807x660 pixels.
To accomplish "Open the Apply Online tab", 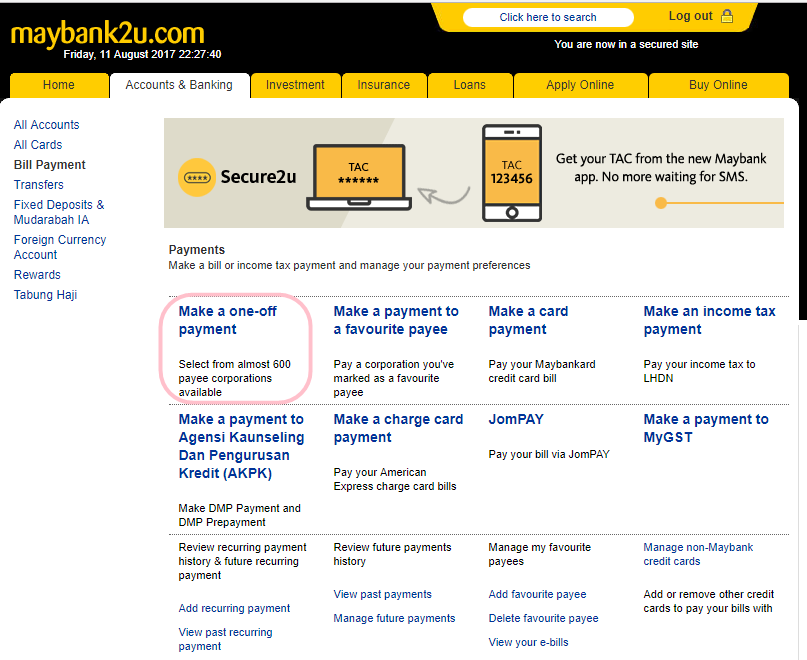I will pos(580,85).
